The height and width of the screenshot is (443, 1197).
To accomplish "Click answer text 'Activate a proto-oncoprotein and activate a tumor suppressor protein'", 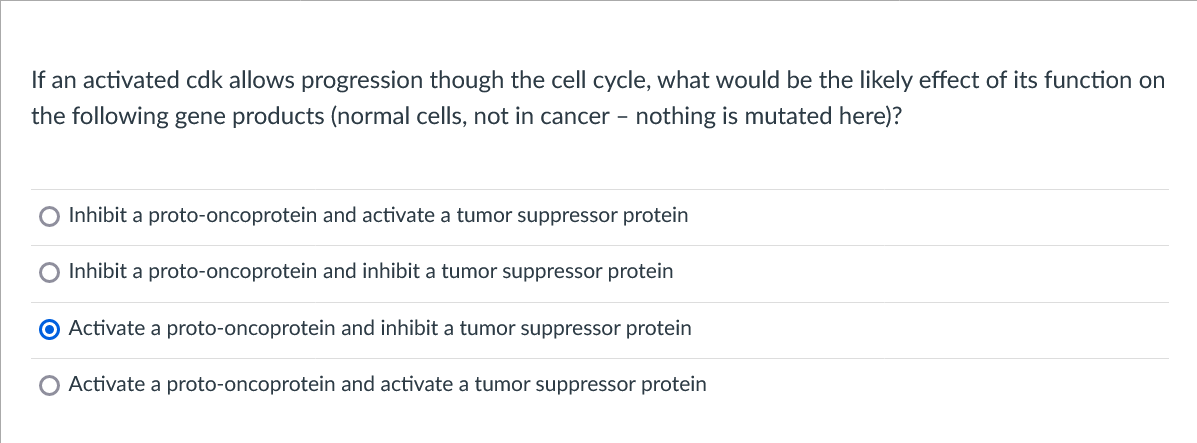I will 387,385.
